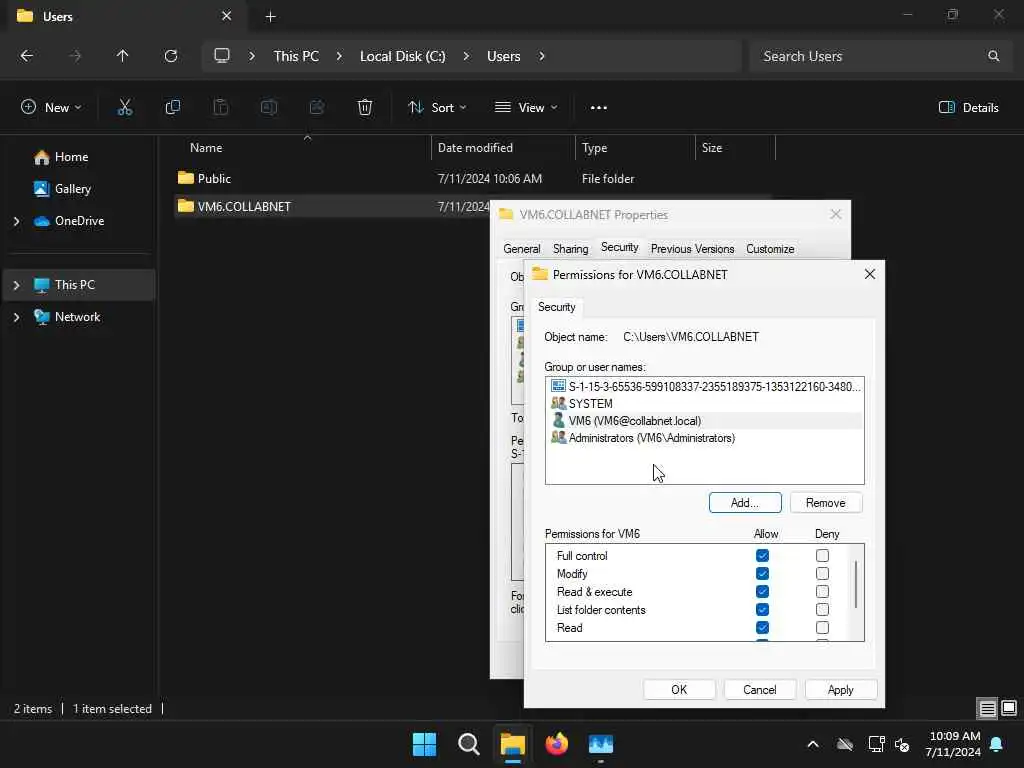Toggle Allow for Modify

click(762, 573)
